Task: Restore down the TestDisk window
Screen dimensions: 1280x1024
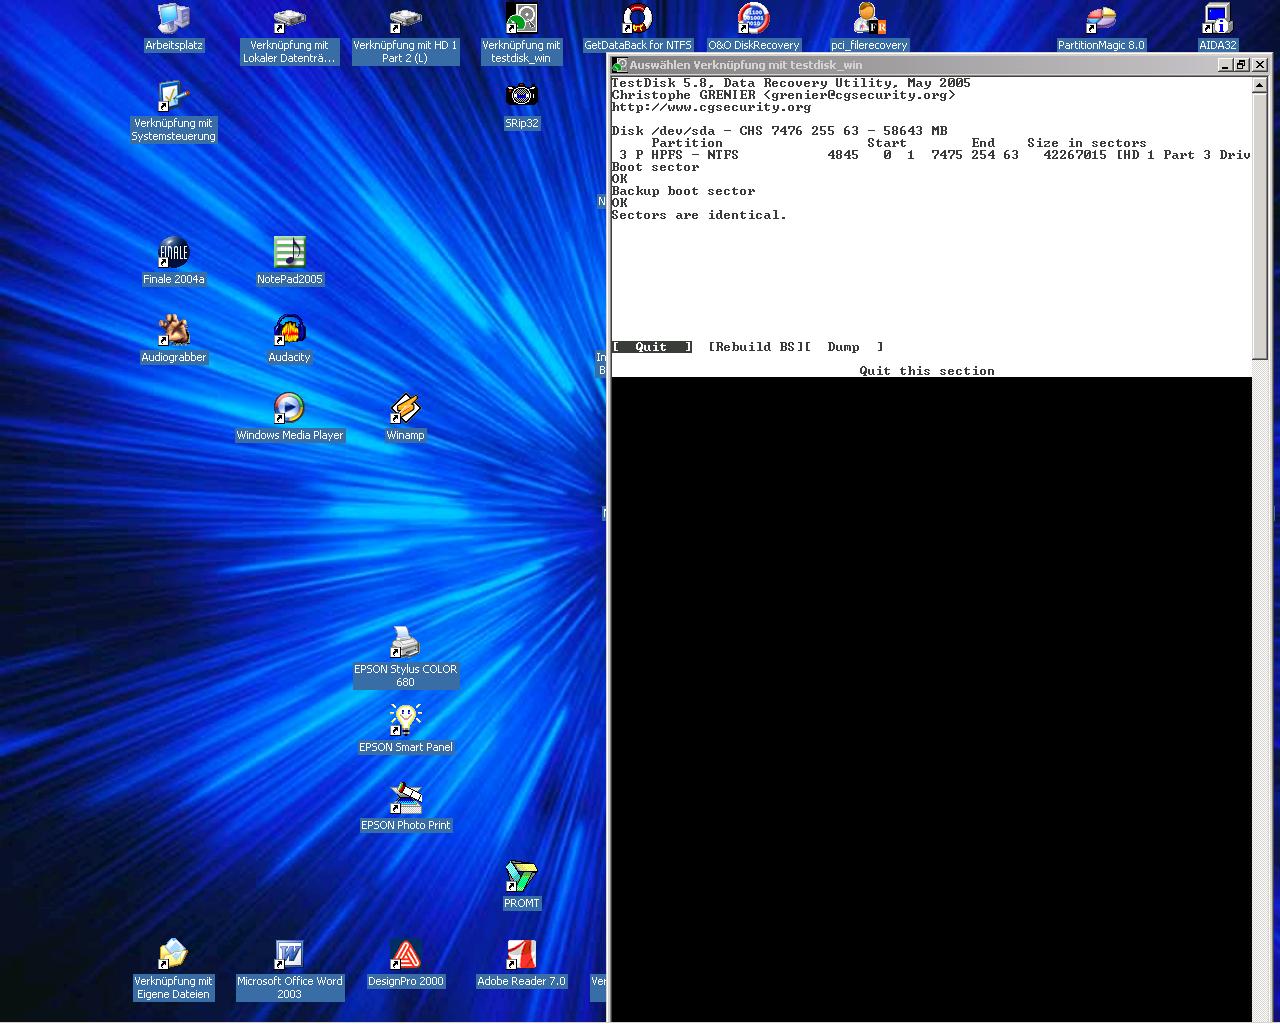Action: 1242,65
